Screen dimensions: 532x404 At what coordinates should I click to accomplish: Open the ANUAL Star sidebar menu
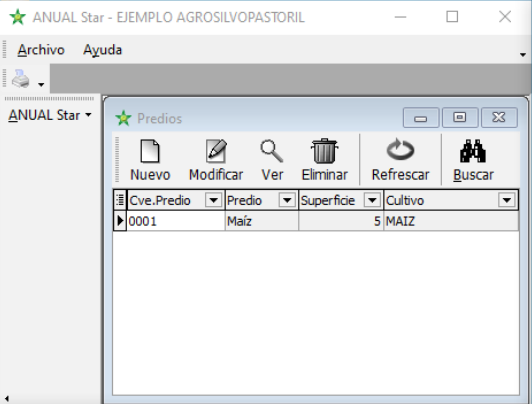tap(50, 115)
